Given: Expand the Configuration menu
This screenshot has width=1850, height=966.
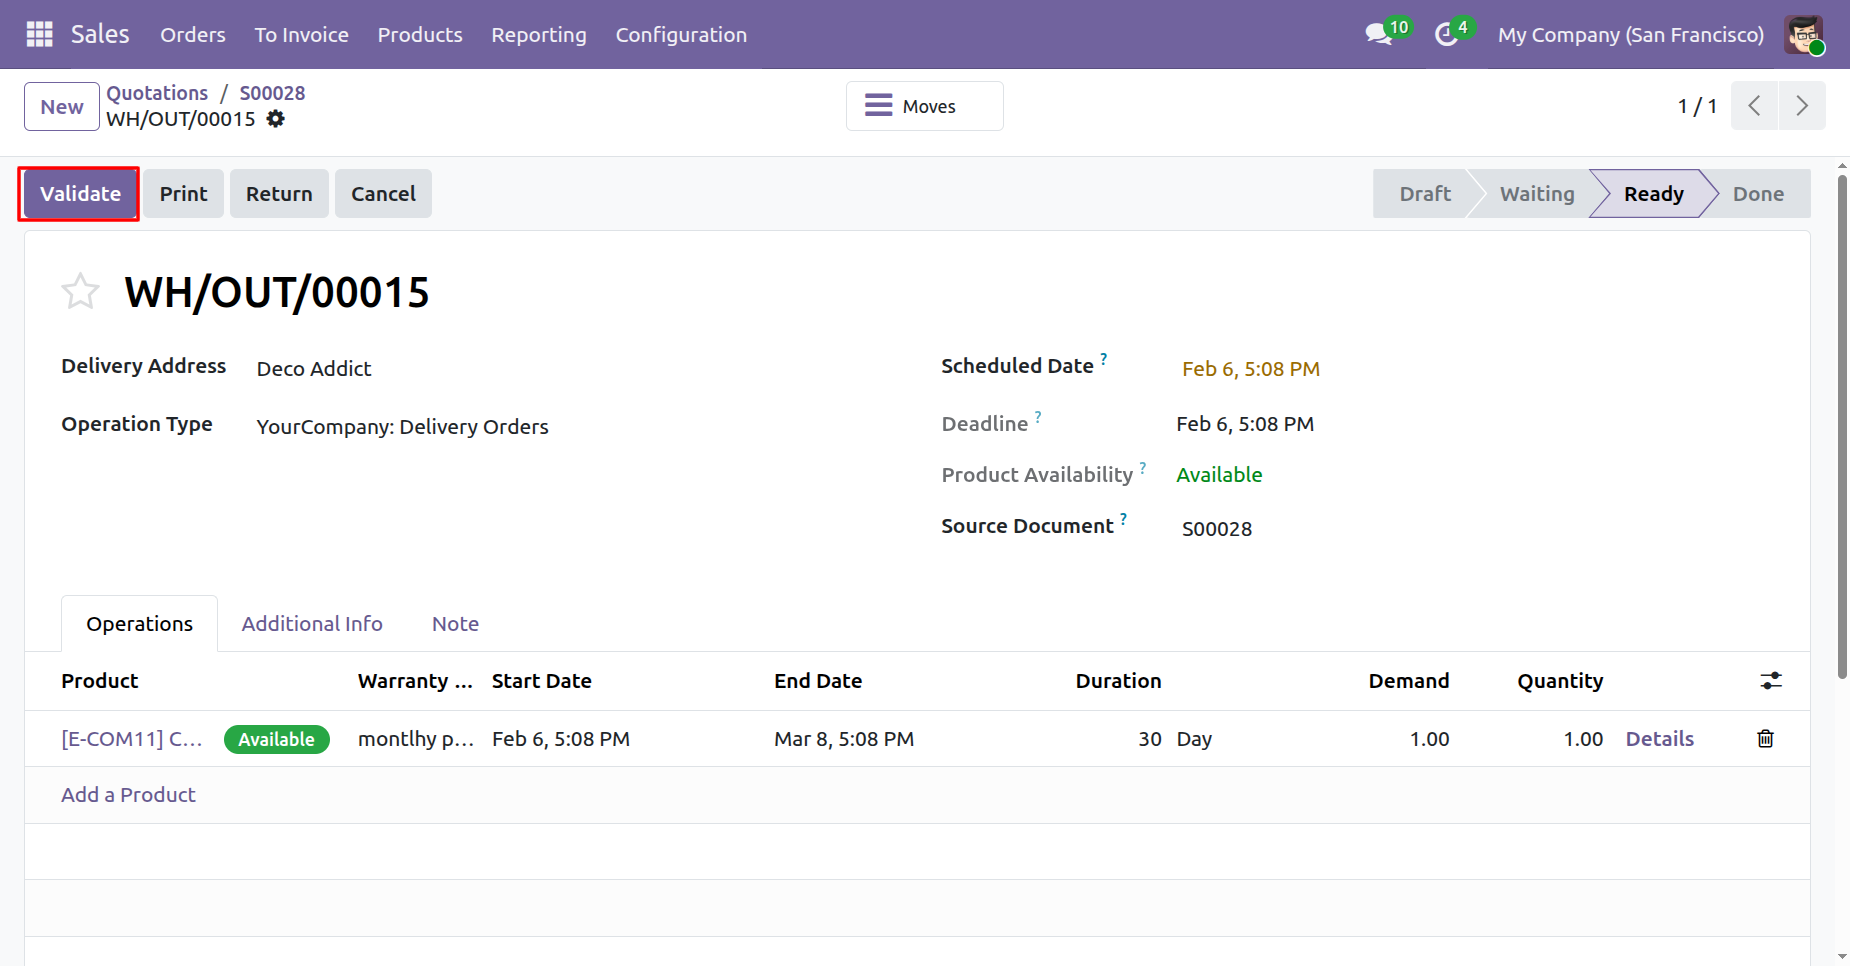Looking at the screenshot, I should [x=680, y=34].
